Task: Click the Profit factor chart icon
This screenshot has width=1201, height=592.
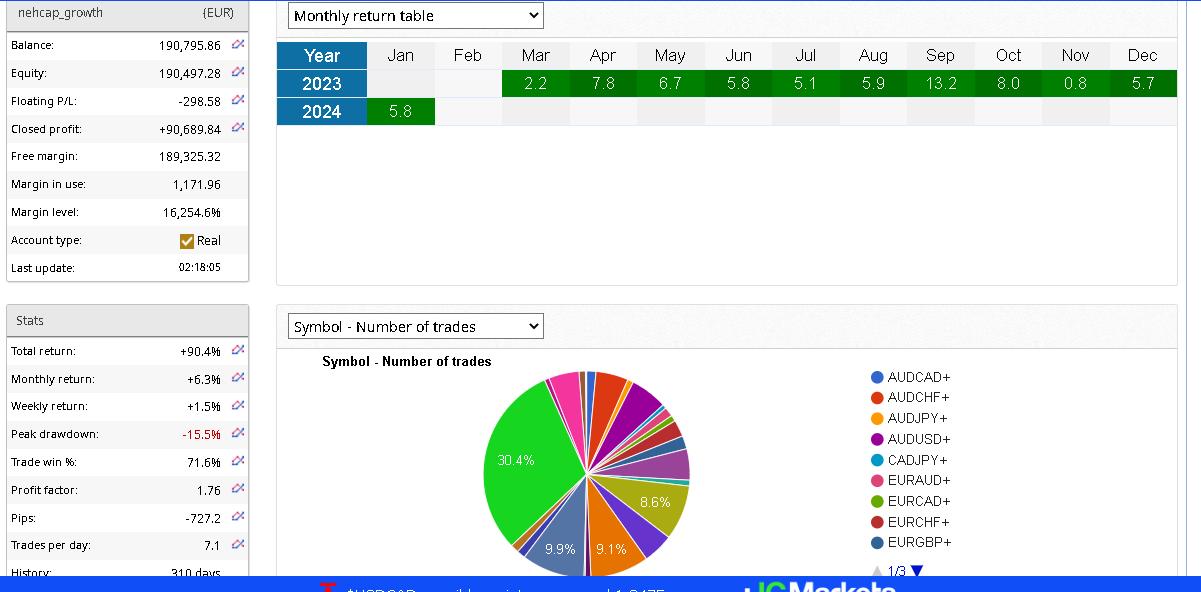Action: click(238, 489)
